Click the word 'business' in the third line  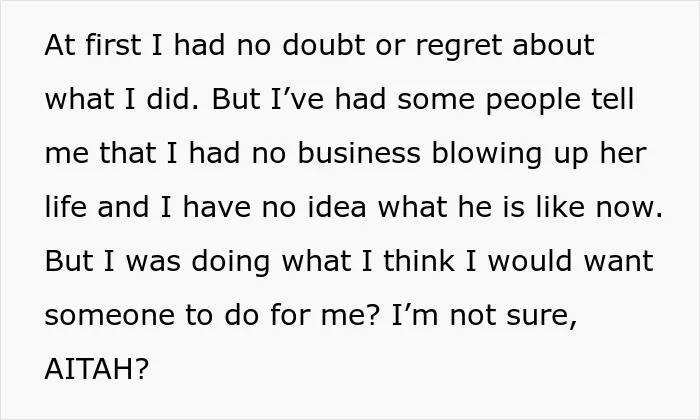(x=359, y=153)
